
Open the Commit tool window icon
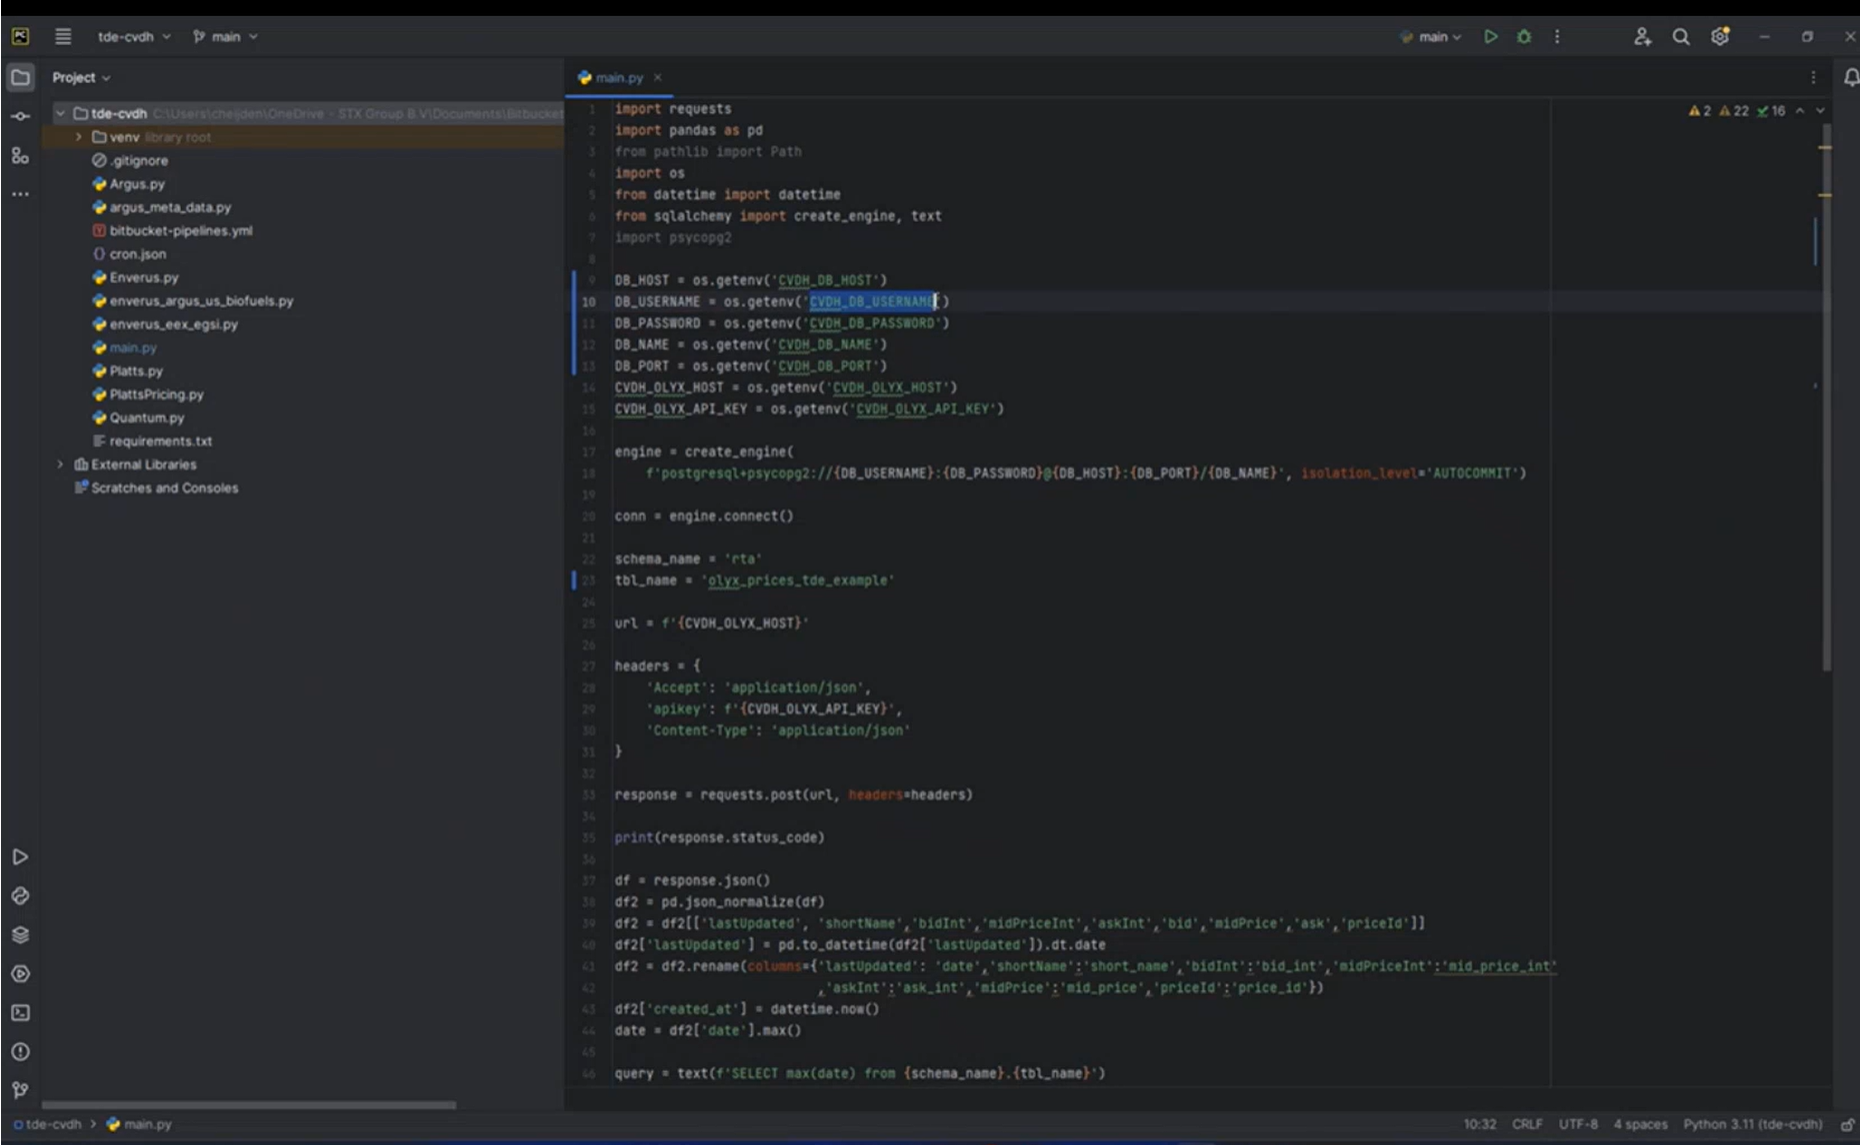point(20,116)
